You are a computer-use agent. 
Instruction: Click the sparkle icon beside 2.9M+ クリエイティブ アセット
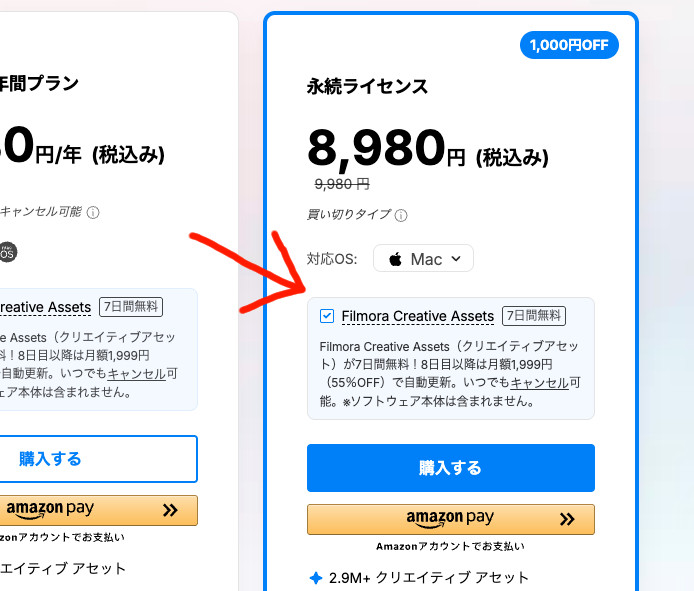pyautogui.click(x=316, y=578)
